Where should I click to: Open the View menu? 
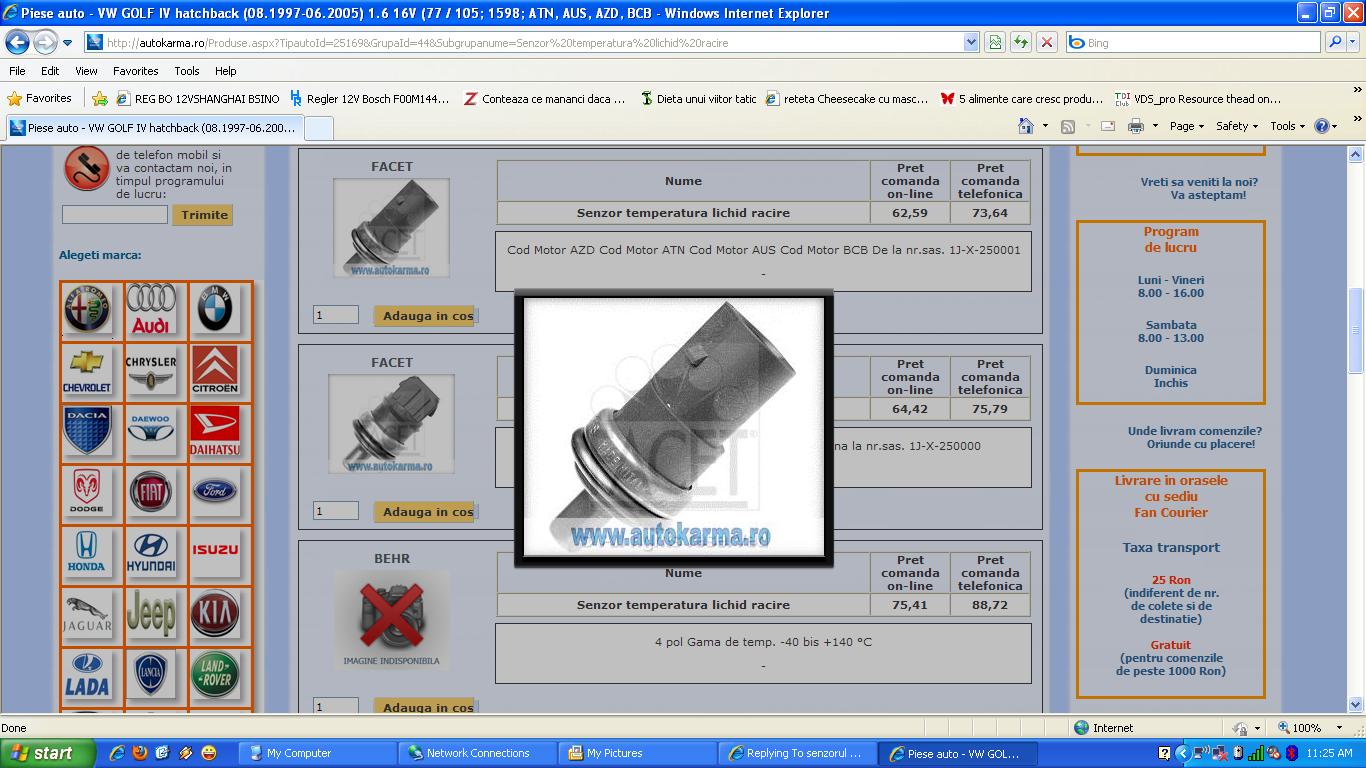tap(86, 71)
